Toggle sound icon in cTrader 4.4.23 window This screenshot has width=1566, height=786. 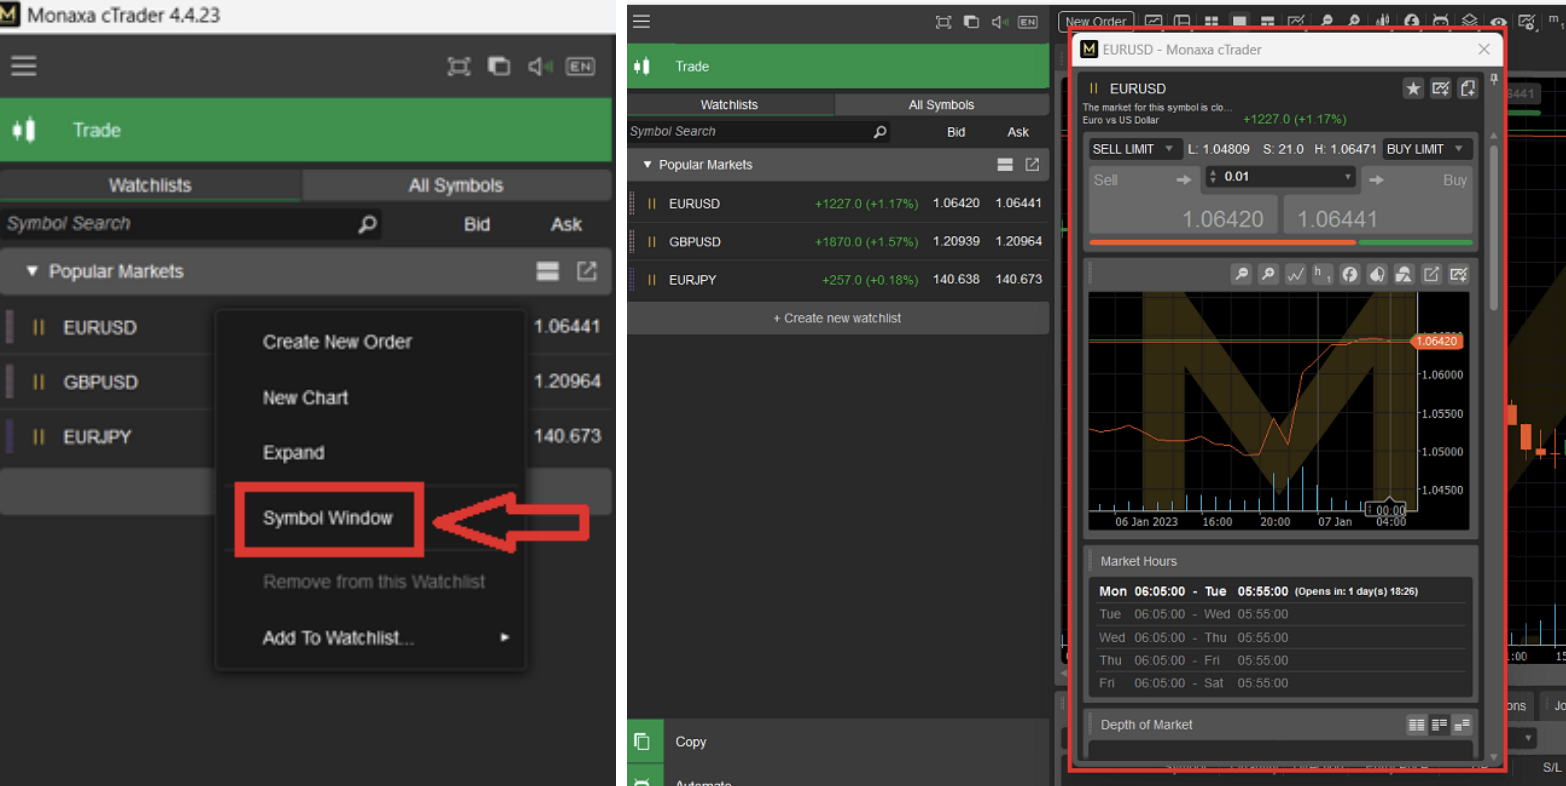coord(540,66)
